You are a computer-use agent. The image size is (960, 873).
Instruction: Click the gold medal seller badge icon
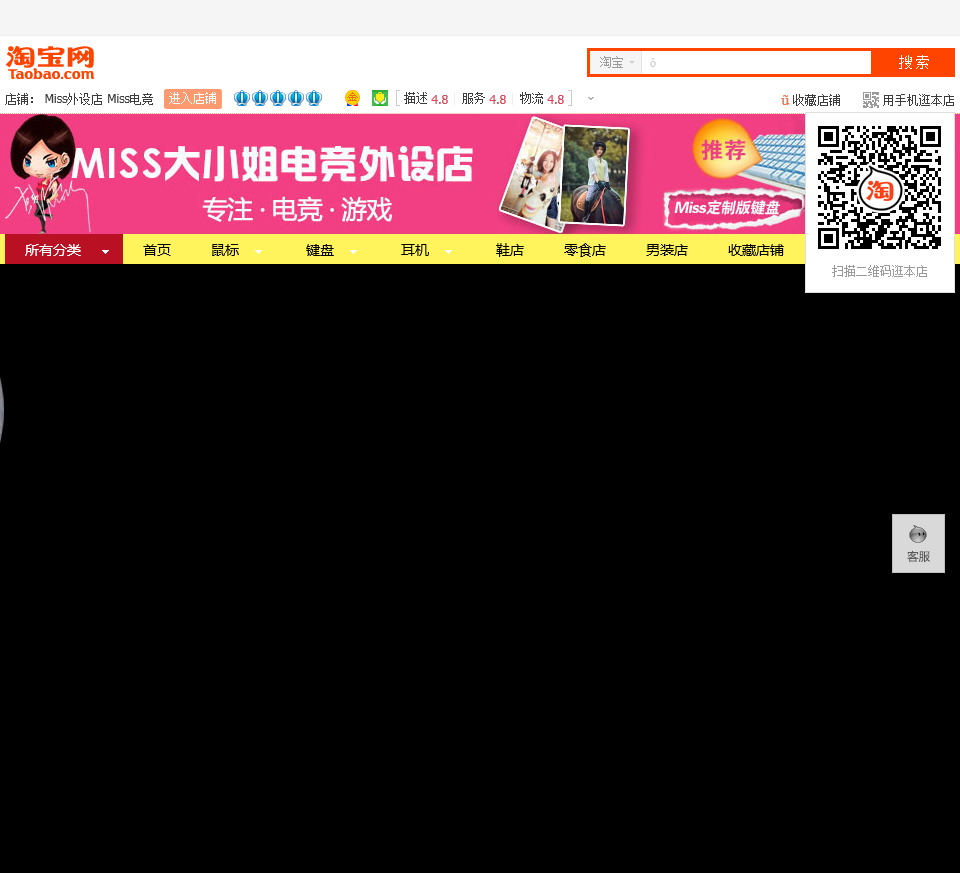[352, 98]
